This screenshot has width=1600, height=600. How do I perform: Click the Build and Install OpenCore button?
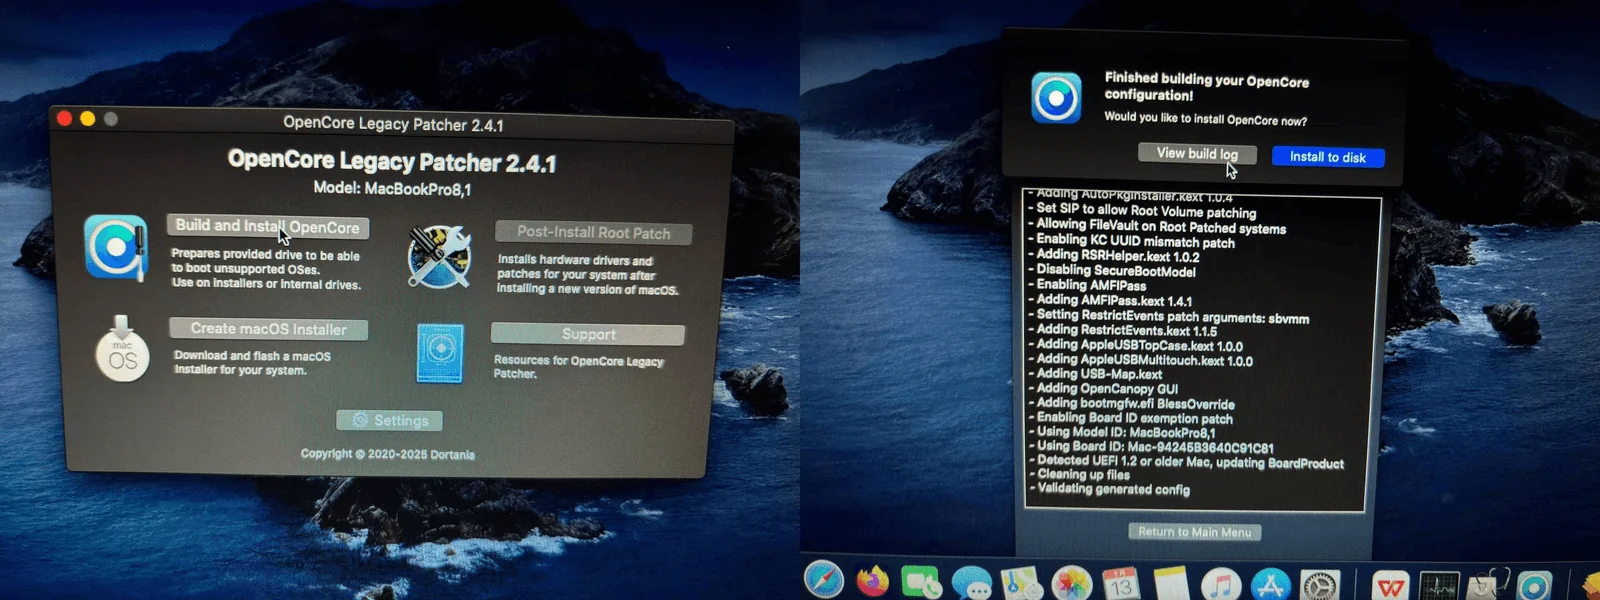(268, 227)
